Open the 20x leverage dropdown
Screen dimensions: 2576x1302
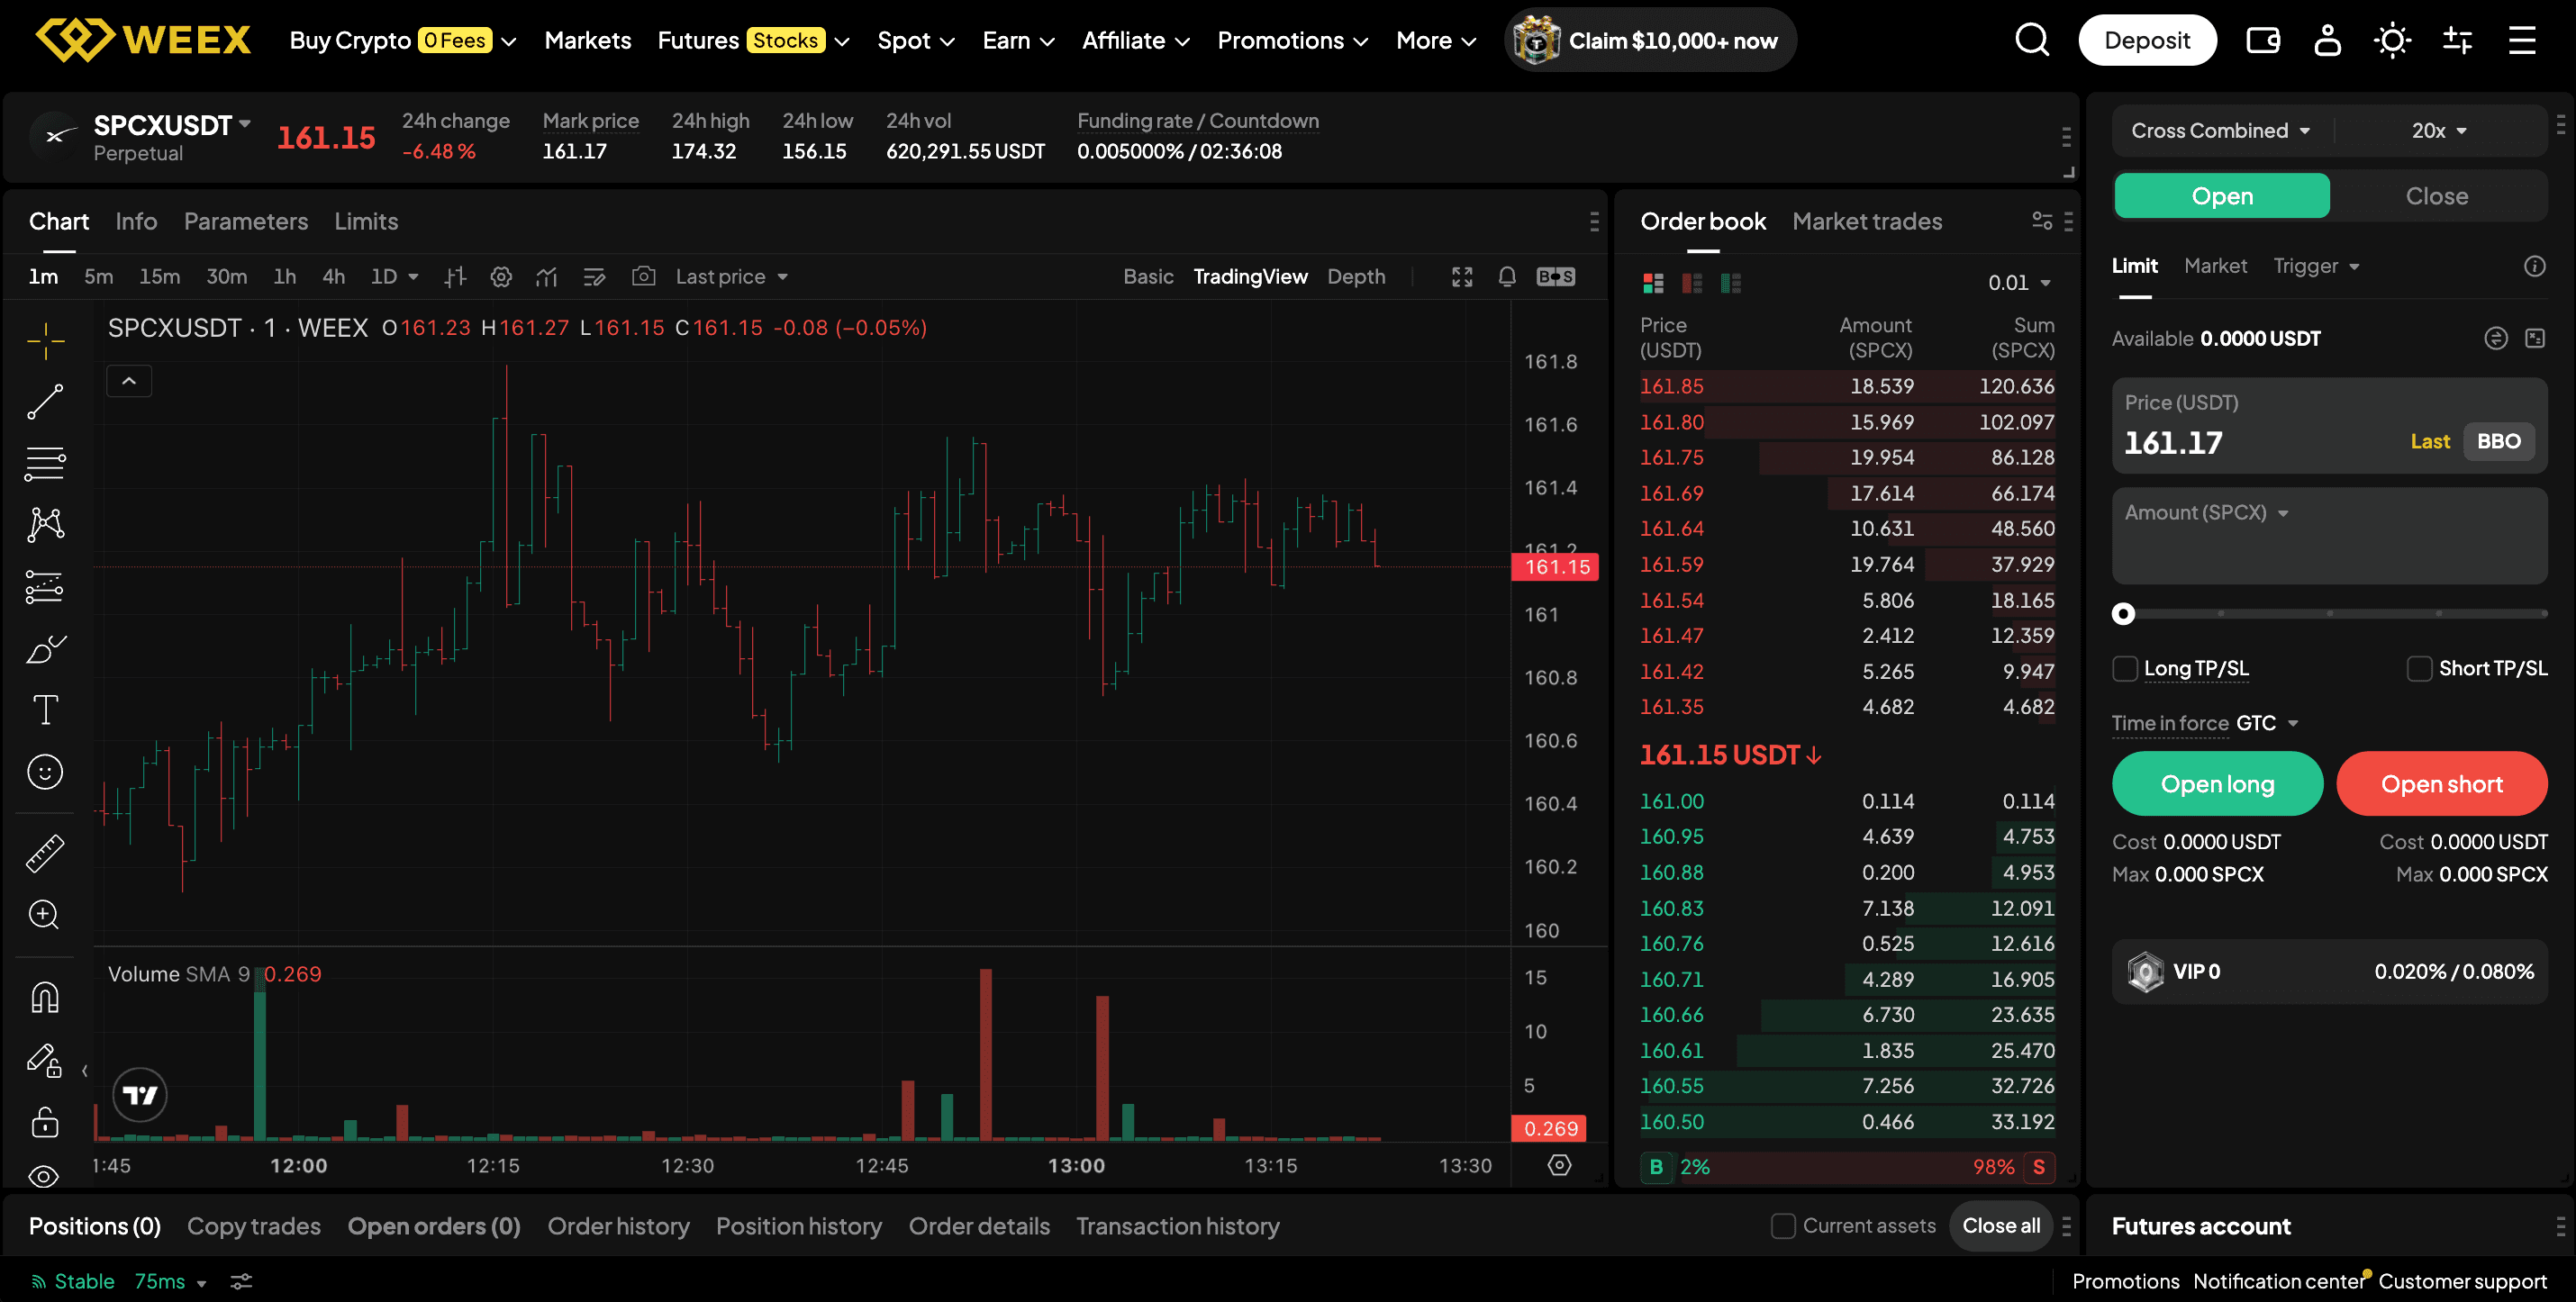click(x=2438, y=131)
